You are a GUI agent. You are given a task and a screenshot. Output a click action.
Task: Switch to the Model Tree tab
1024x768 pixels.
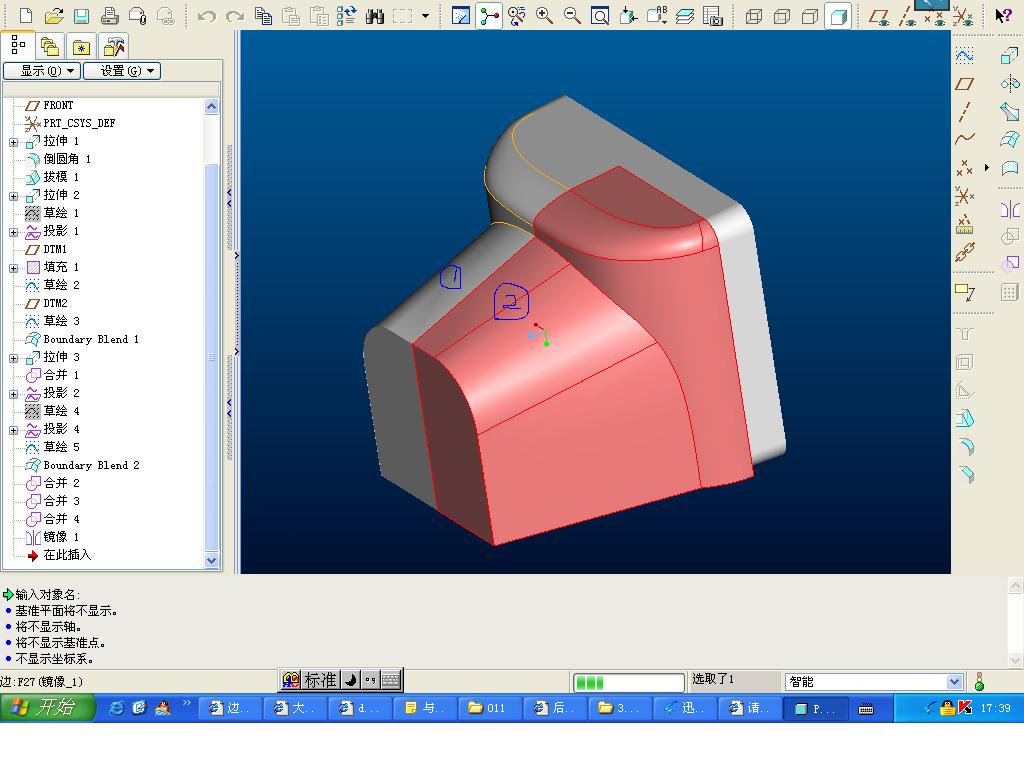coord(18,46)
